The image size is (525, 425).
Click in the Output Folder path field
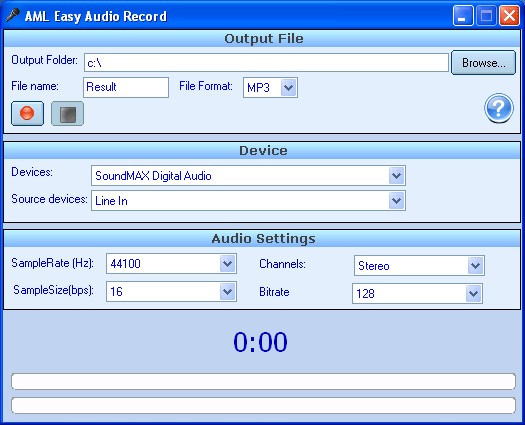pyautogui.click(x=266, y=62)
